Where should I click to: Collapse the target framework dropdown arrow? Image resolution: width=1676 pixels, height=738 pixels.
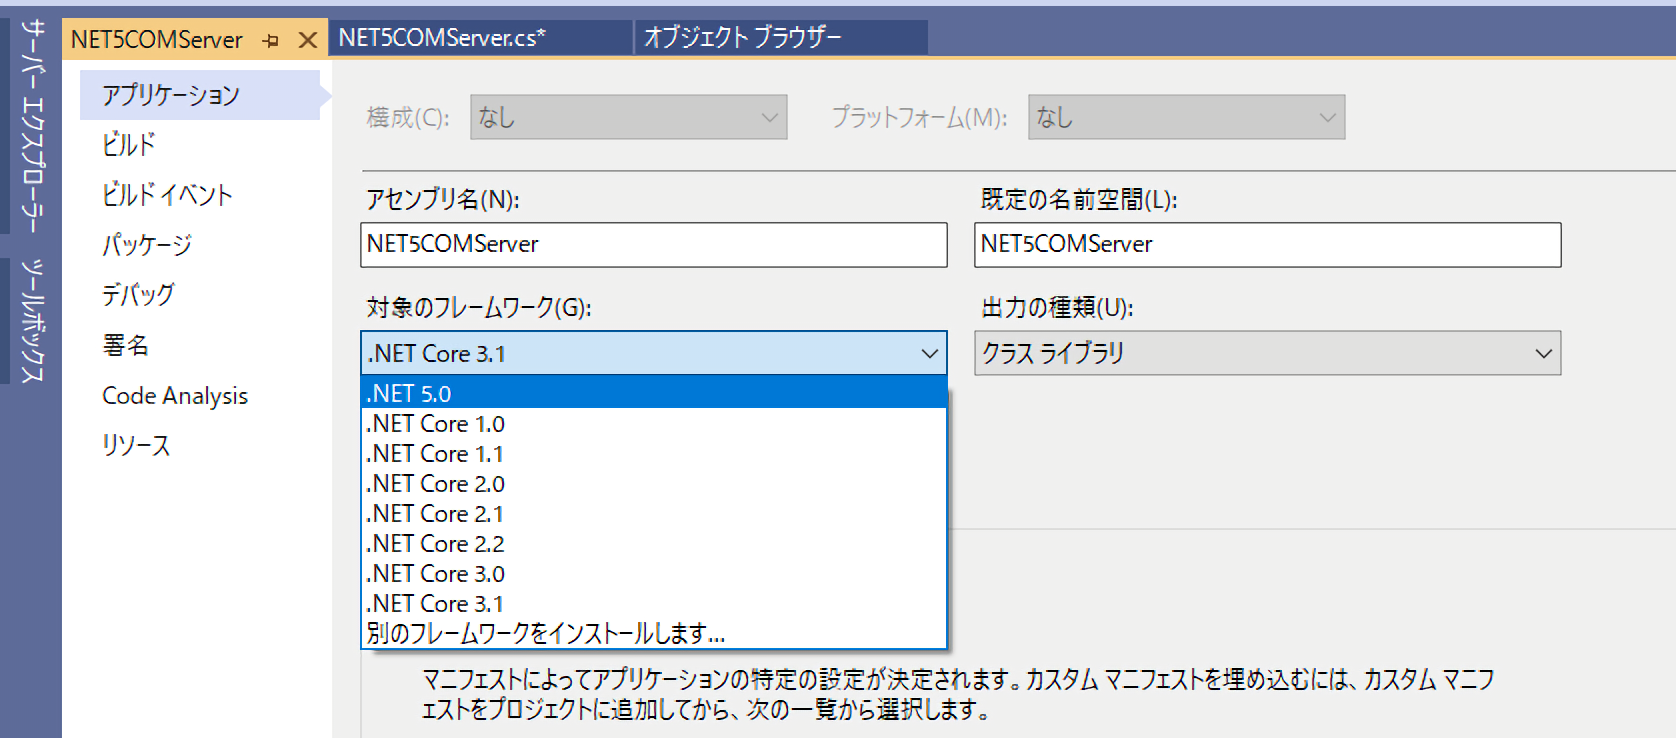(929, 354)
